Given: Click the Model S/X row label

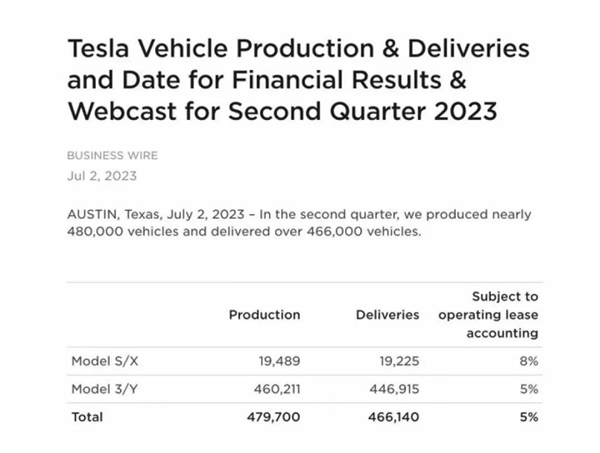Looking at the screenshot, I should (x=105, y=361).
